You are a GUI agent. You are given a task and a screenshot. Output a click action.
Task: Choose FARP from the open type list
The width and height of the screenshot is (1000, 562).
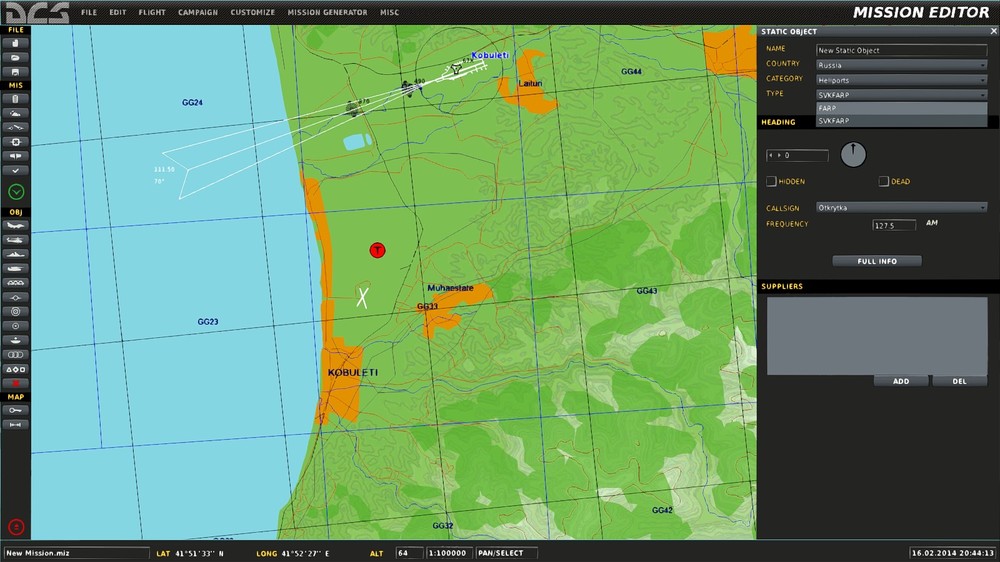click(901, 107)
